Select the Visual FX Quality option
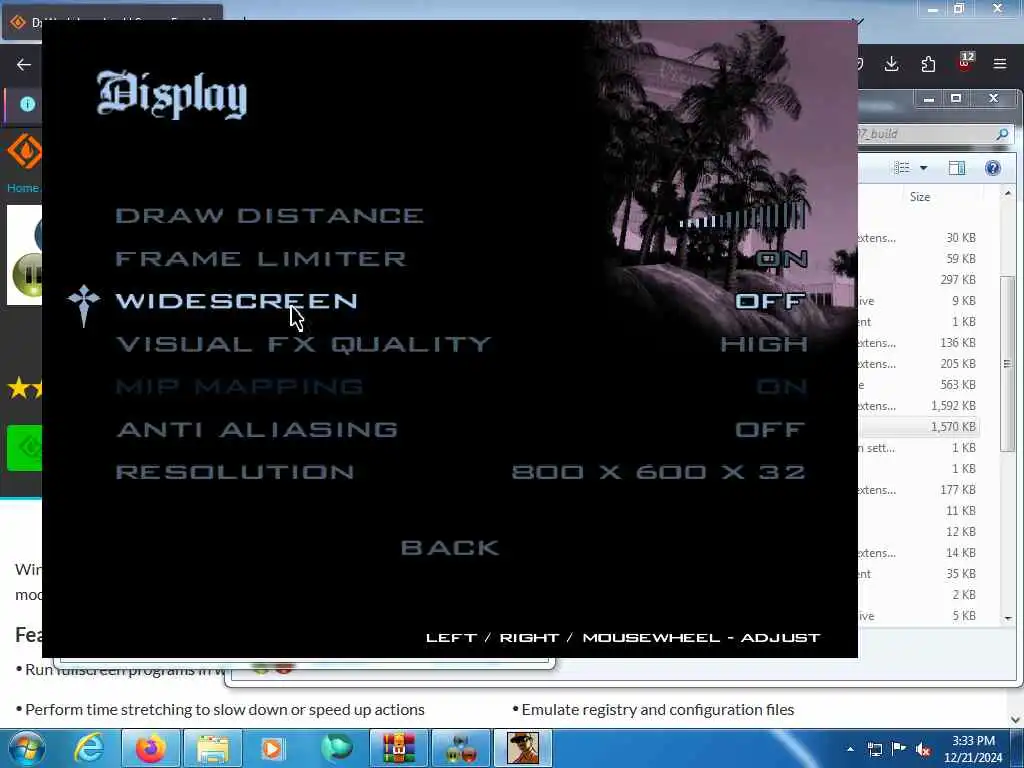1024x768 pixels. [x=303, y=344]
